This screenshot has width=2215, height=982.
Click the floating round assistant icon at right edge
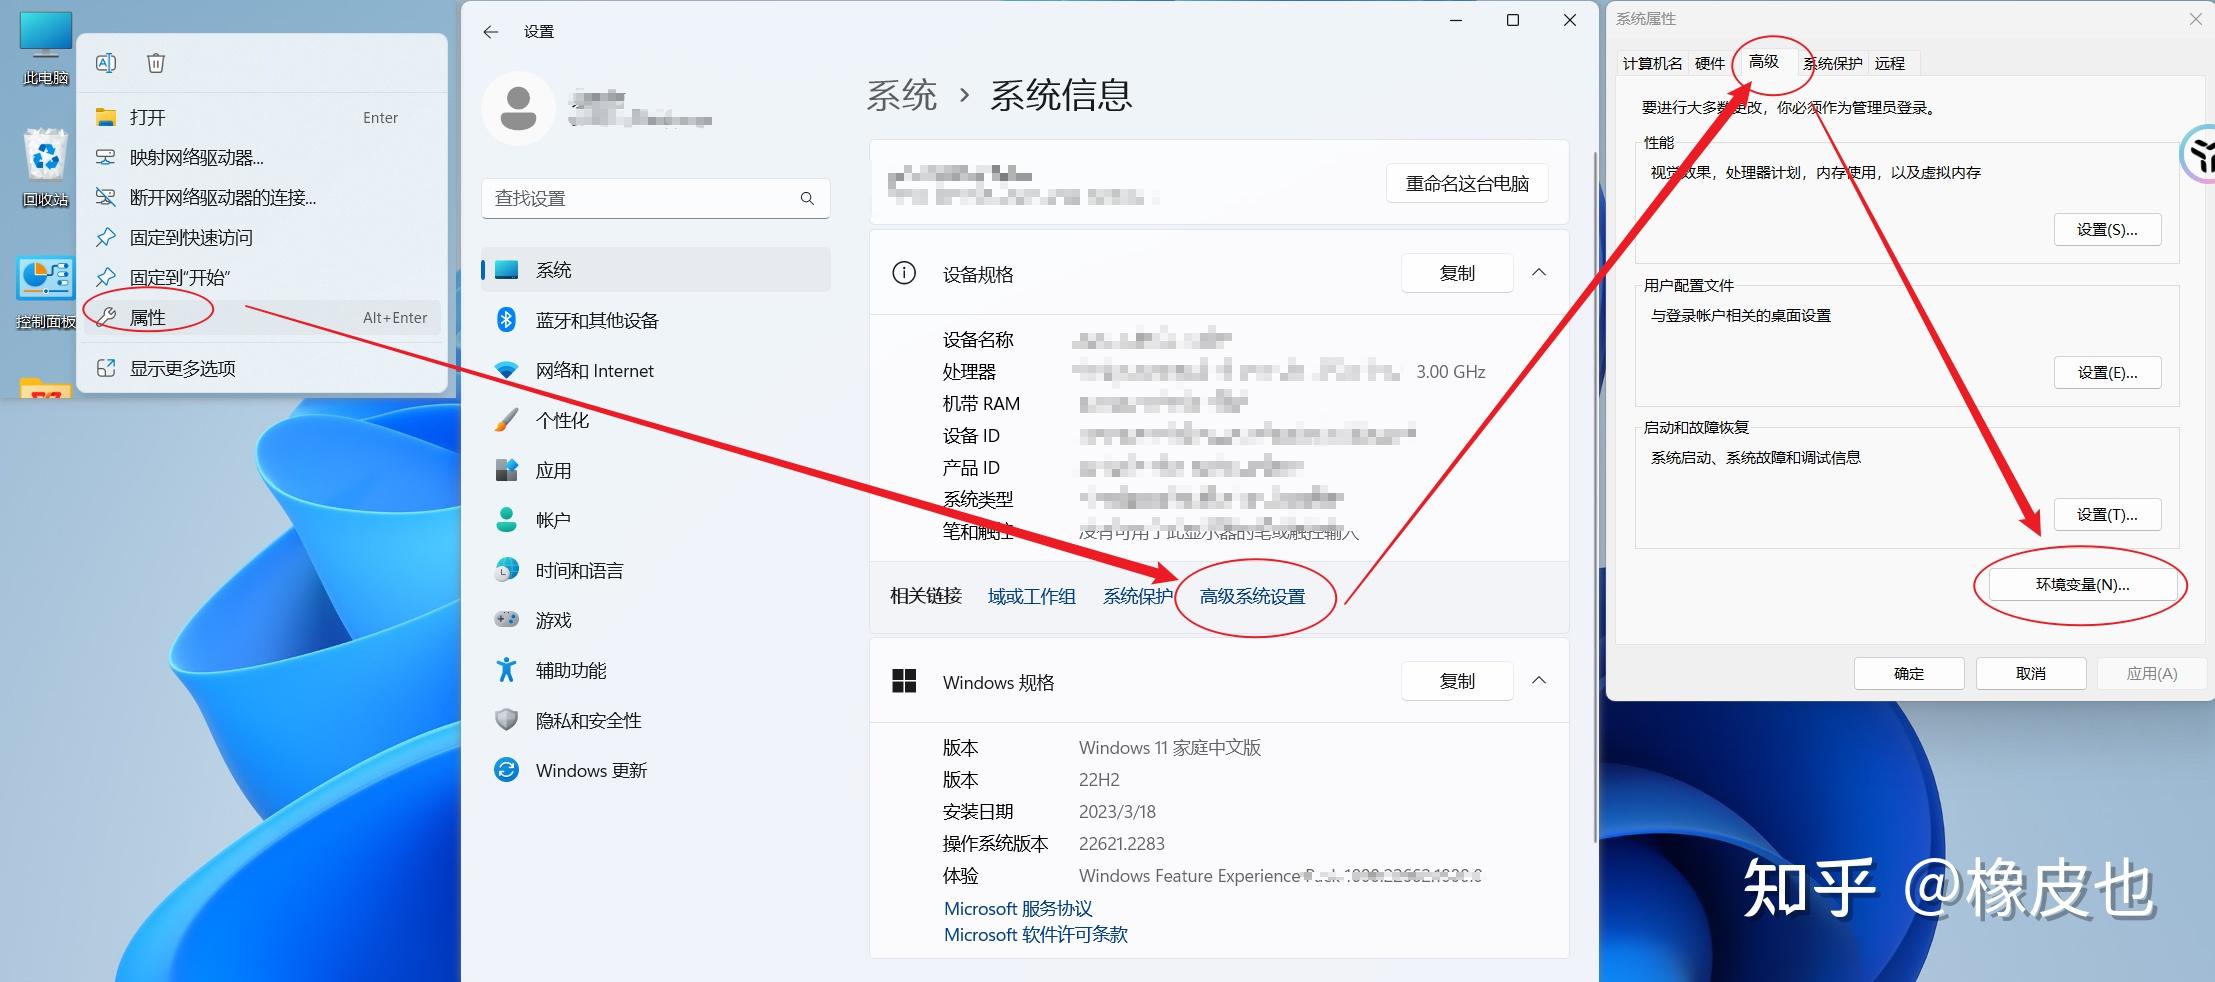click(2200, 155)
